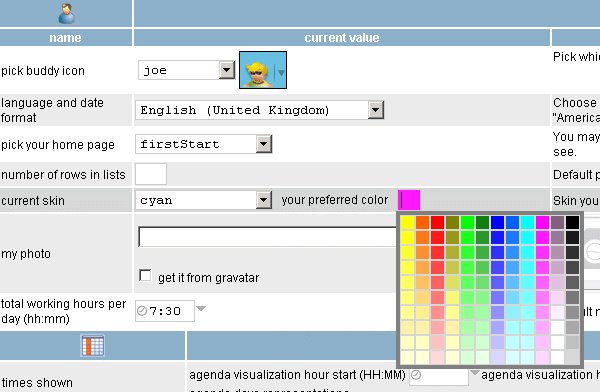Toggle the get it from gravatar checkbox

[145, 275]
